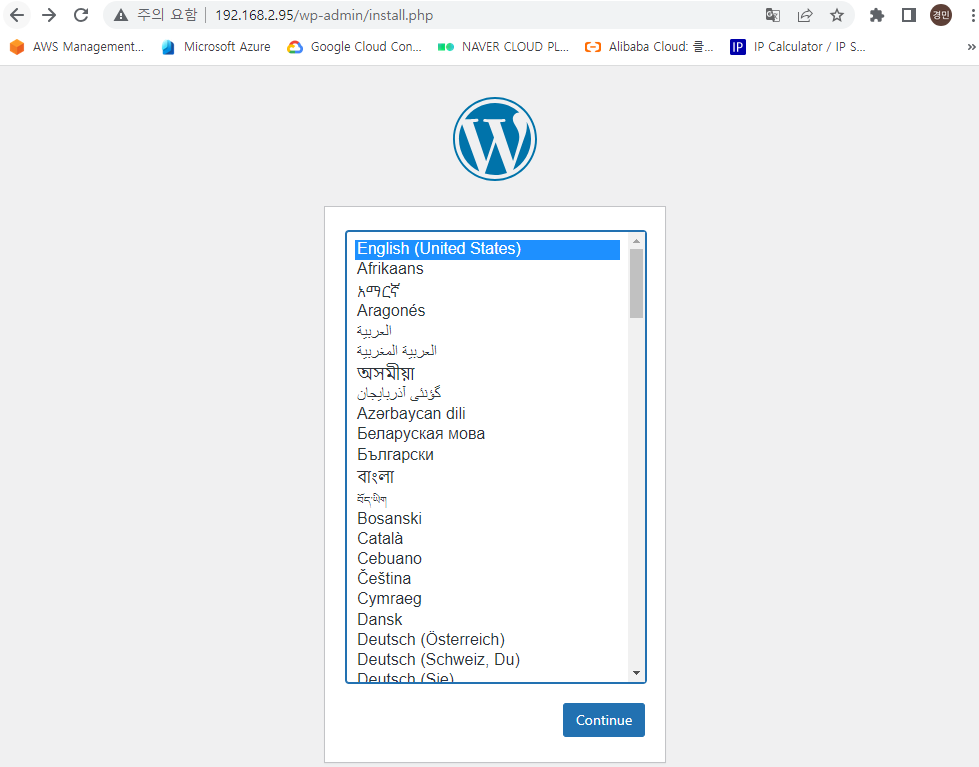
Task: Click the language list scroll down arrow
Action: click(x=636, y=673)
